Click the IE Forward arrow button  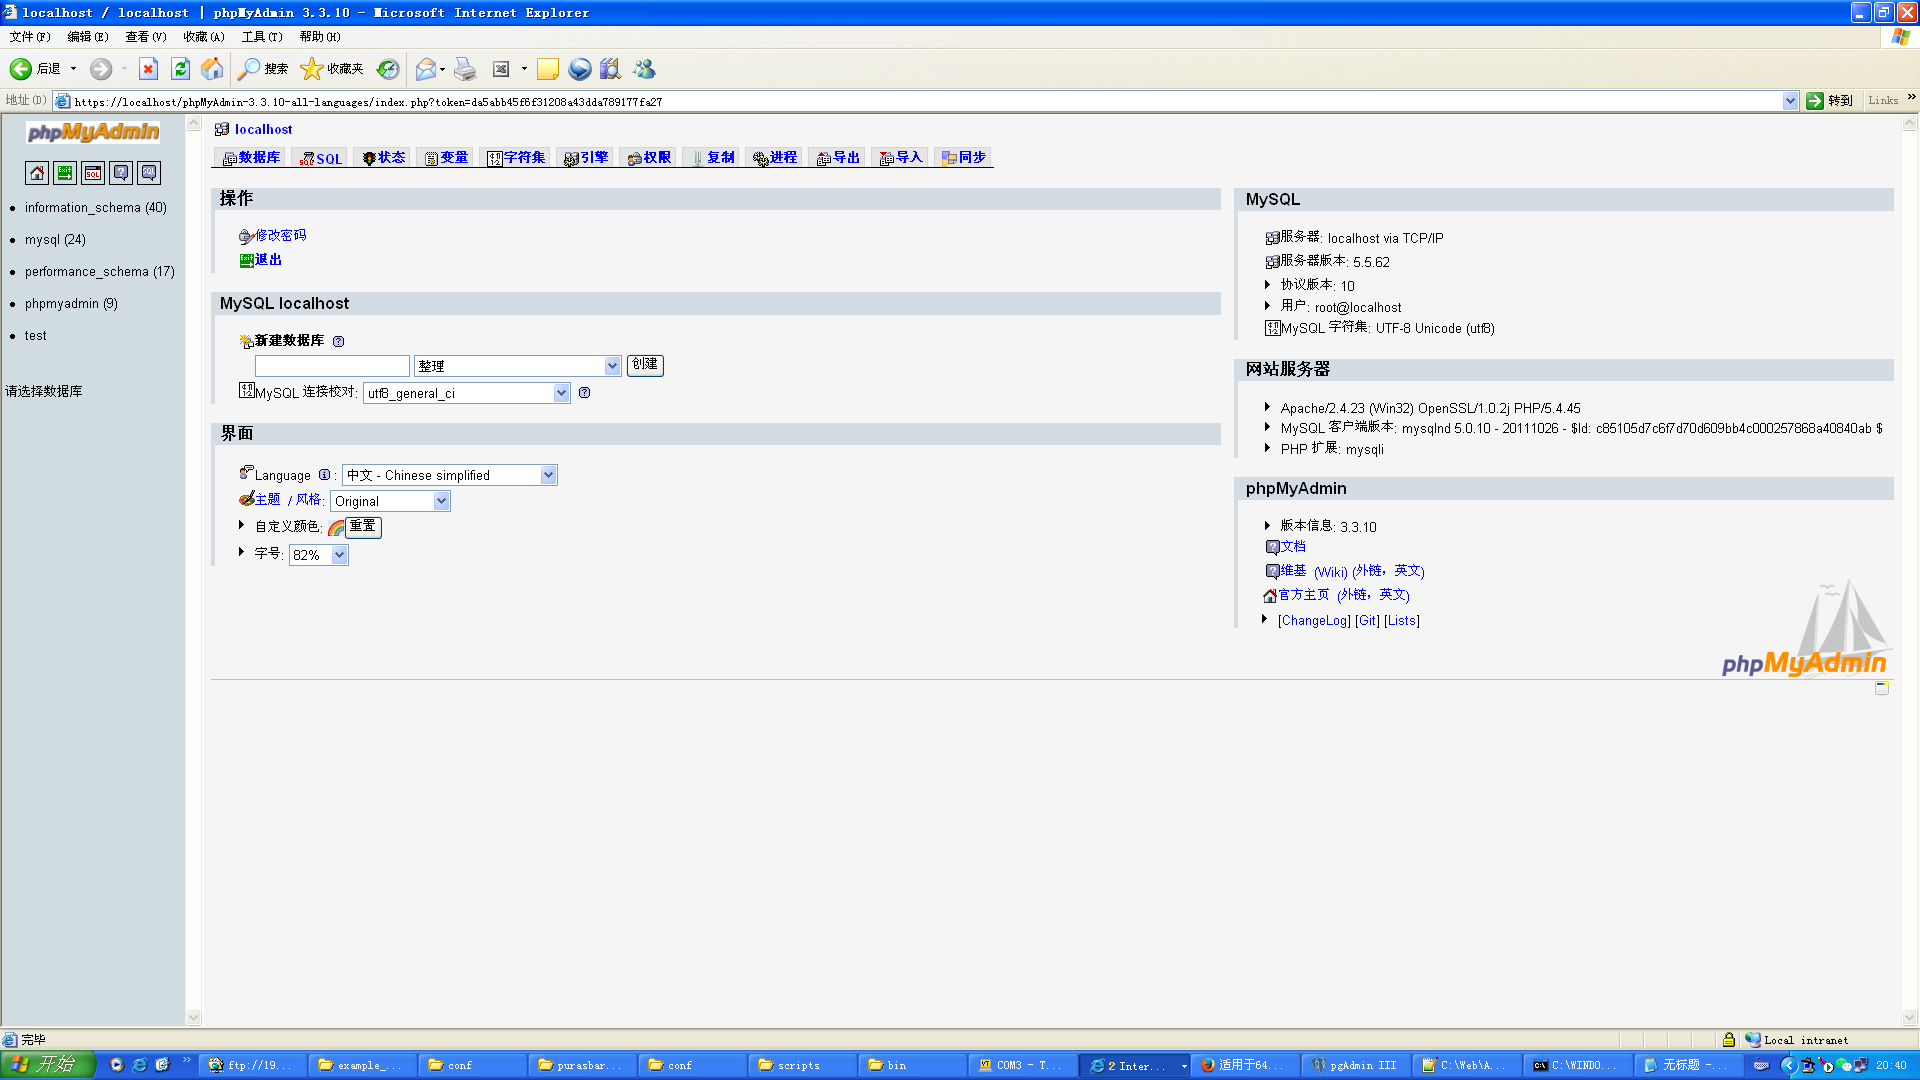[101, 69]
